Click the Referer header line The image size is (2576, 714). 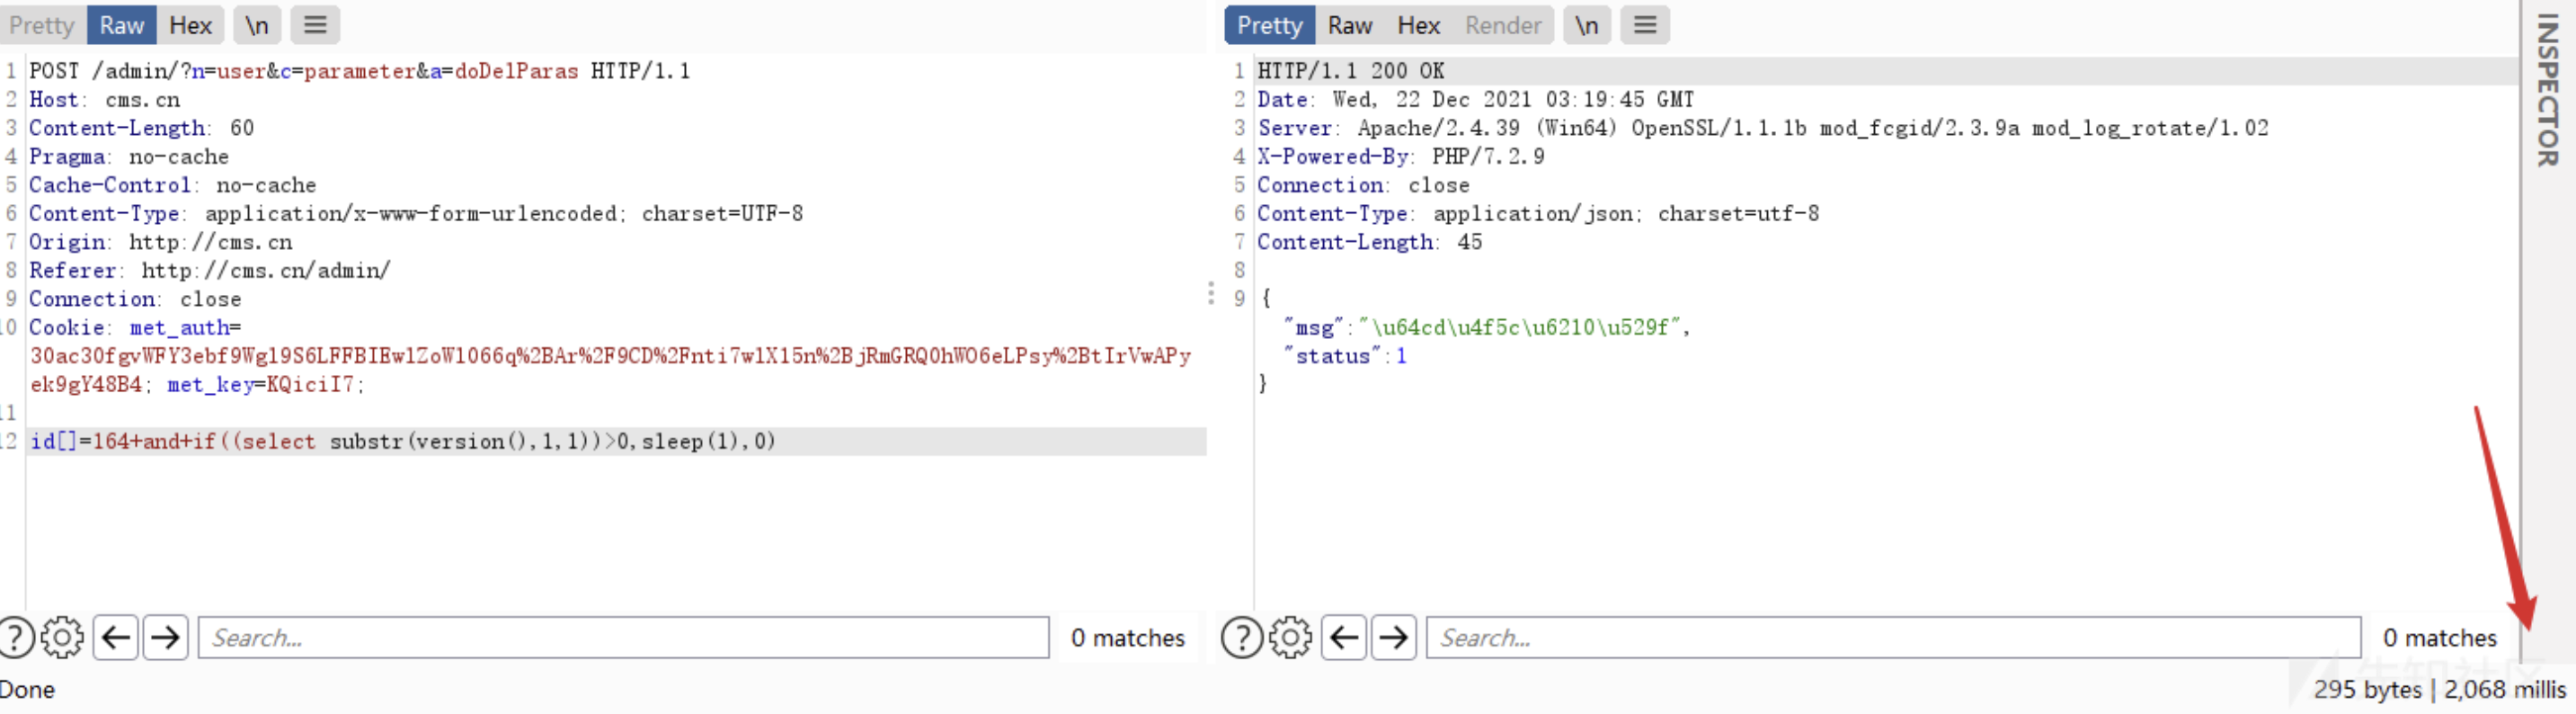[x=210, y=271]
